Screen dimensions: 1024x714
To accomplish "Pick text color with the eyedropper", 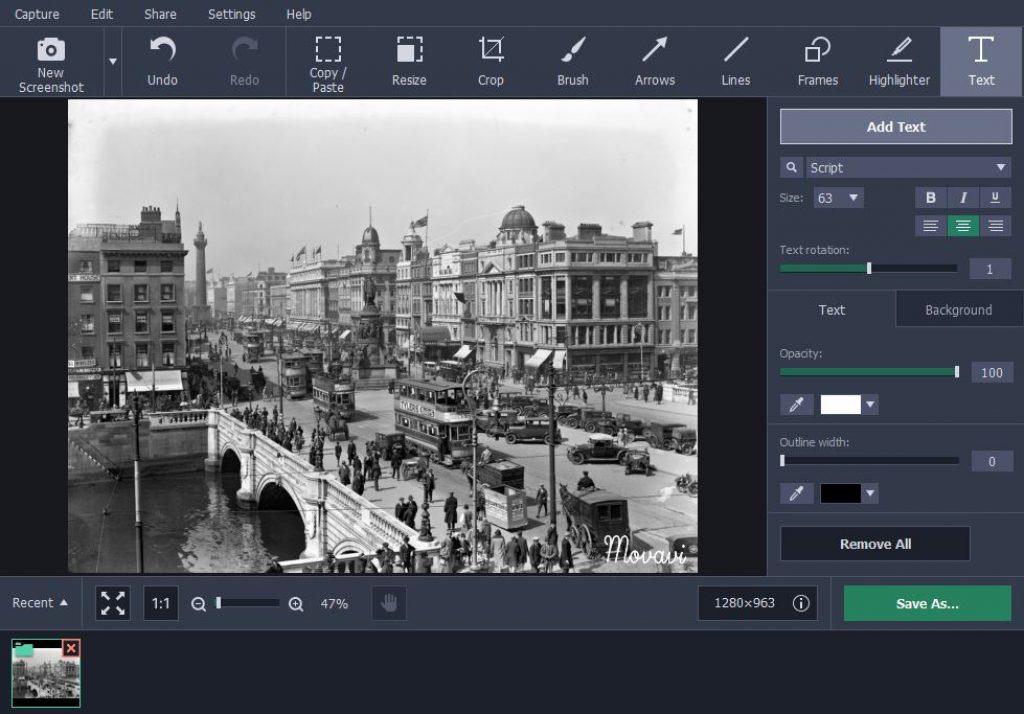I will coord(796,404).
